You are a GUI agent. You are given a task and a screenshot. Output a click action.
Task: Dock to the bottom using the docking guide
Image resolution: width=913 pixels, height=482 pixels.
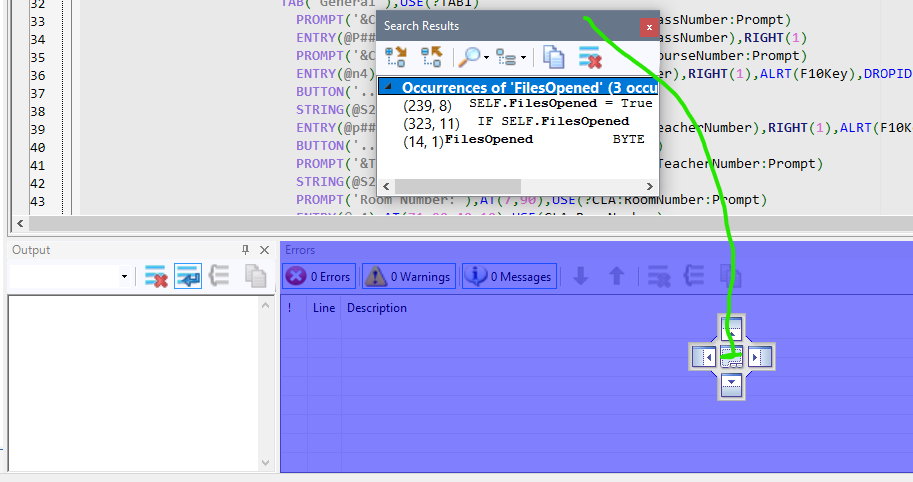tap(732, 384)
